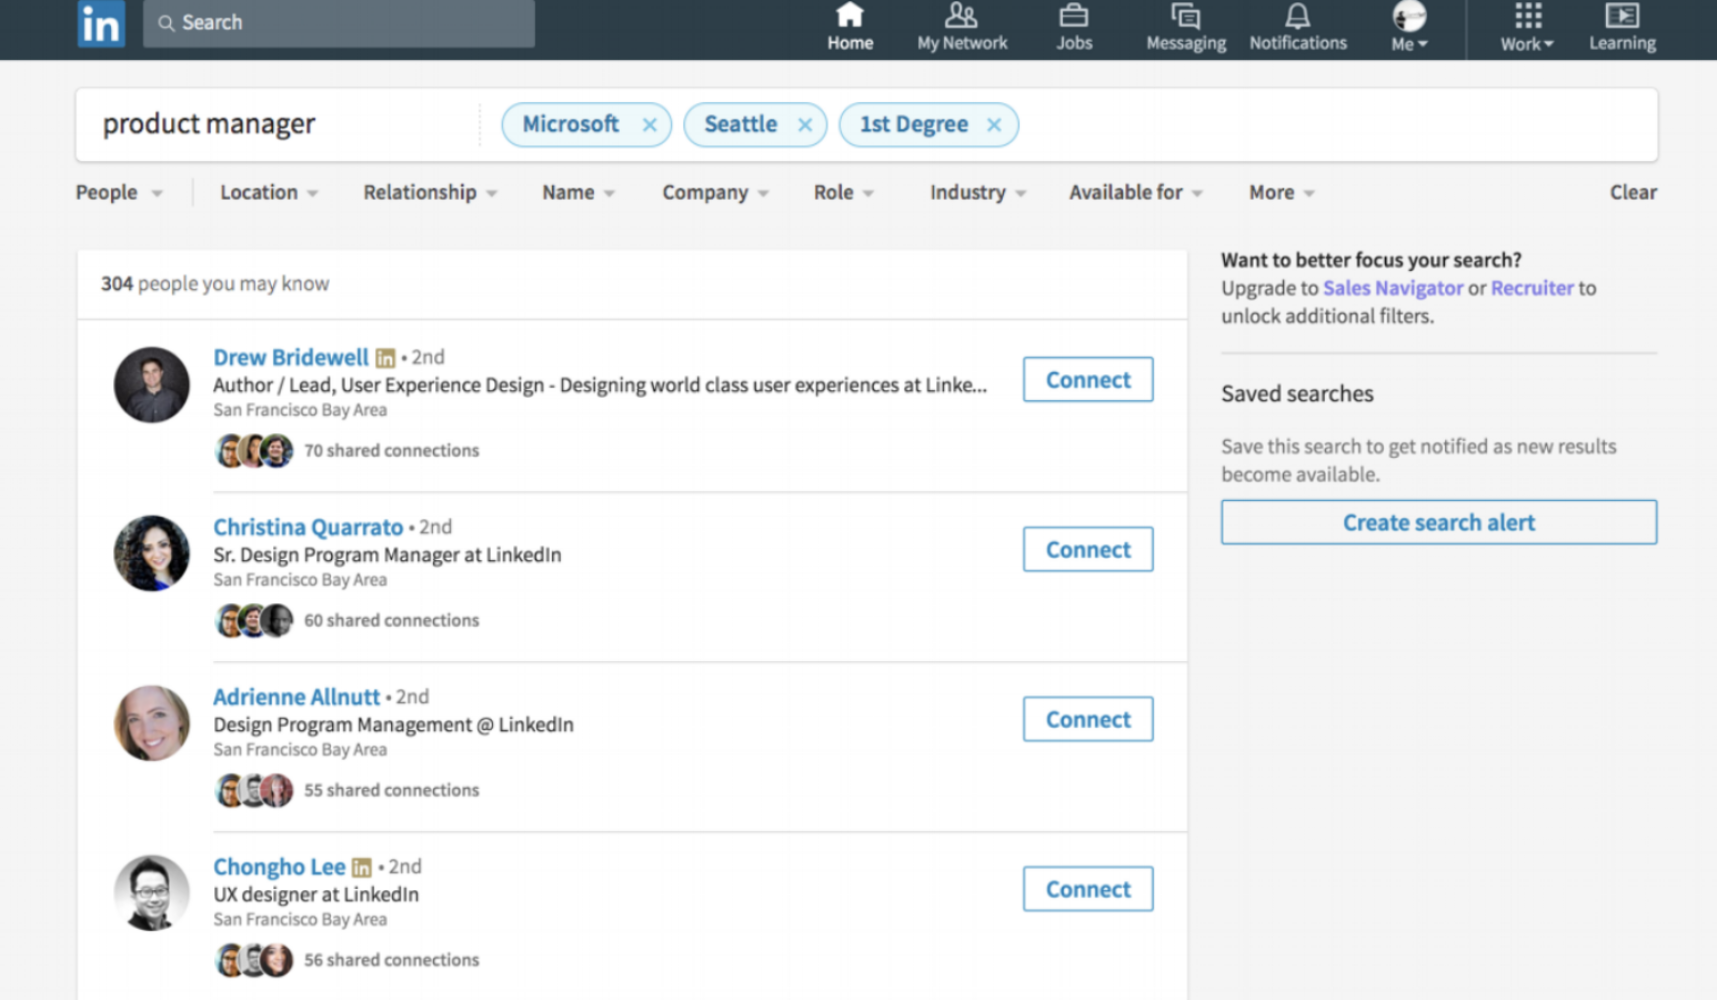This screenshot has height=1000, width=1717.
Task: Click shared connection avatars under Adrienne Allnutt
Action: (x=254, y=791)
